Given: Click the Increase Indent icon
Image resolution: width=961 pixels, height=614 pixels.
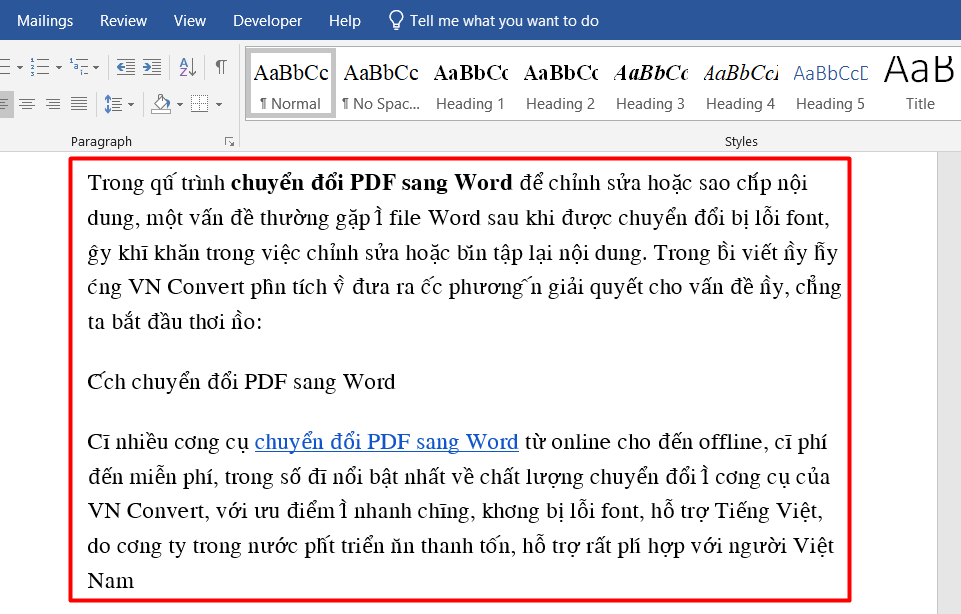Looking at the screenshot, I should (x=152, y=67).
